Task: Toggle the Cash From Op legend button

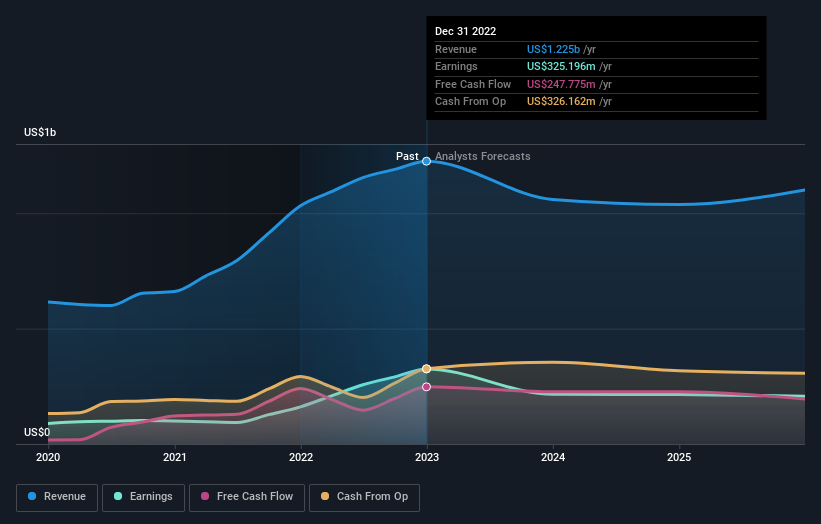Action: 364,497
